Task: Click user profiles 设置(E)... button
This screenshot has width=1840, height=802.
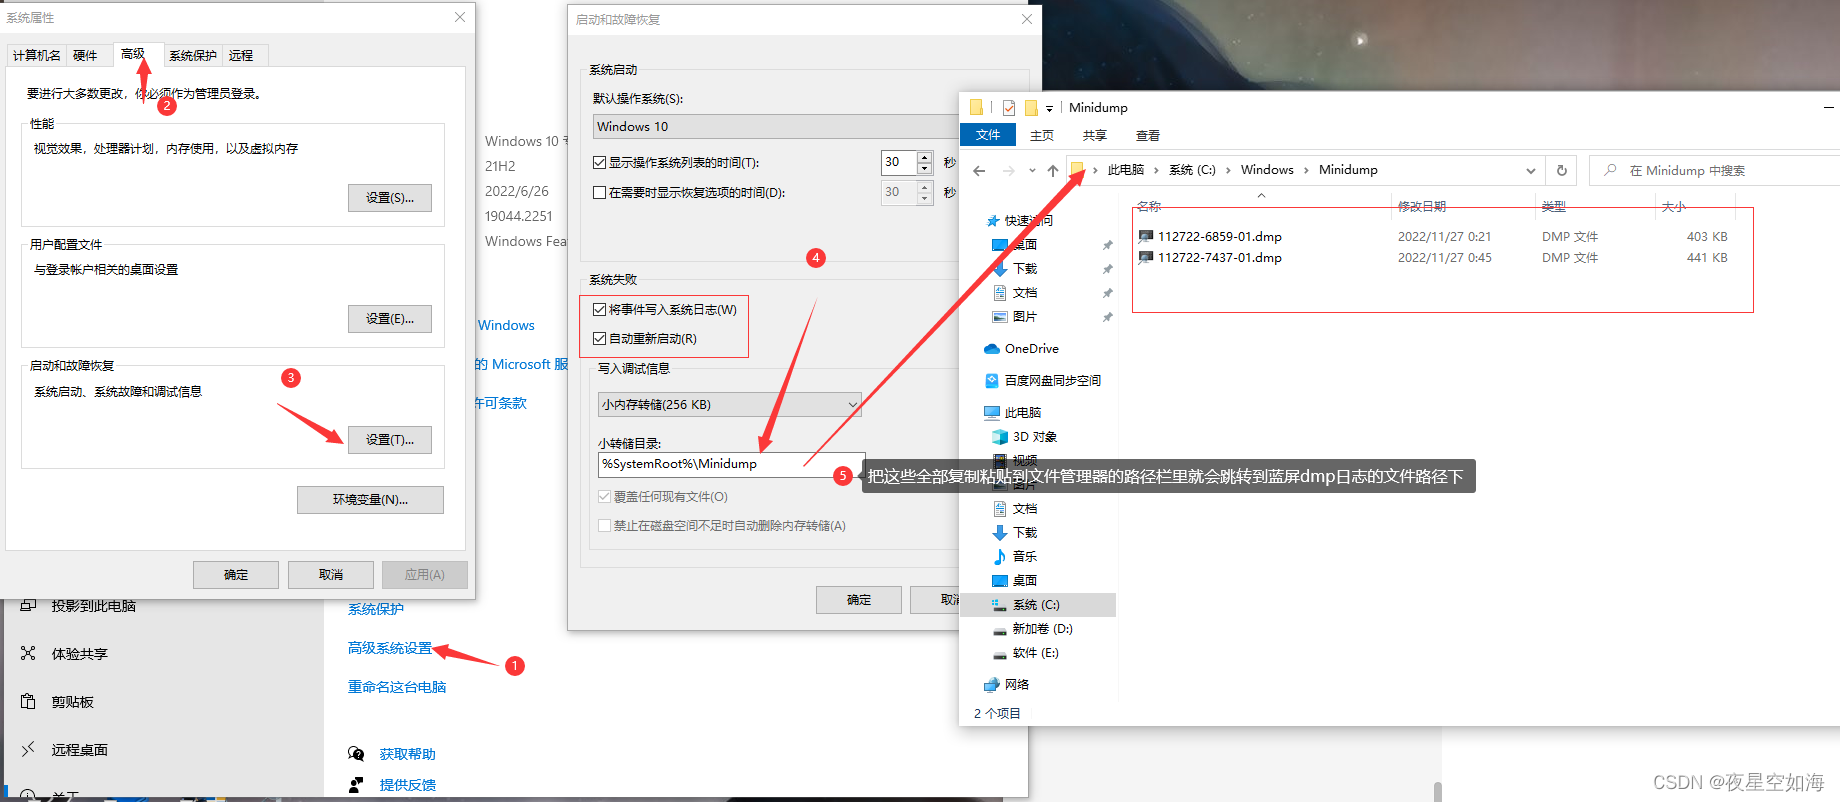Action: pyautogui.click(x=390, y=319)
